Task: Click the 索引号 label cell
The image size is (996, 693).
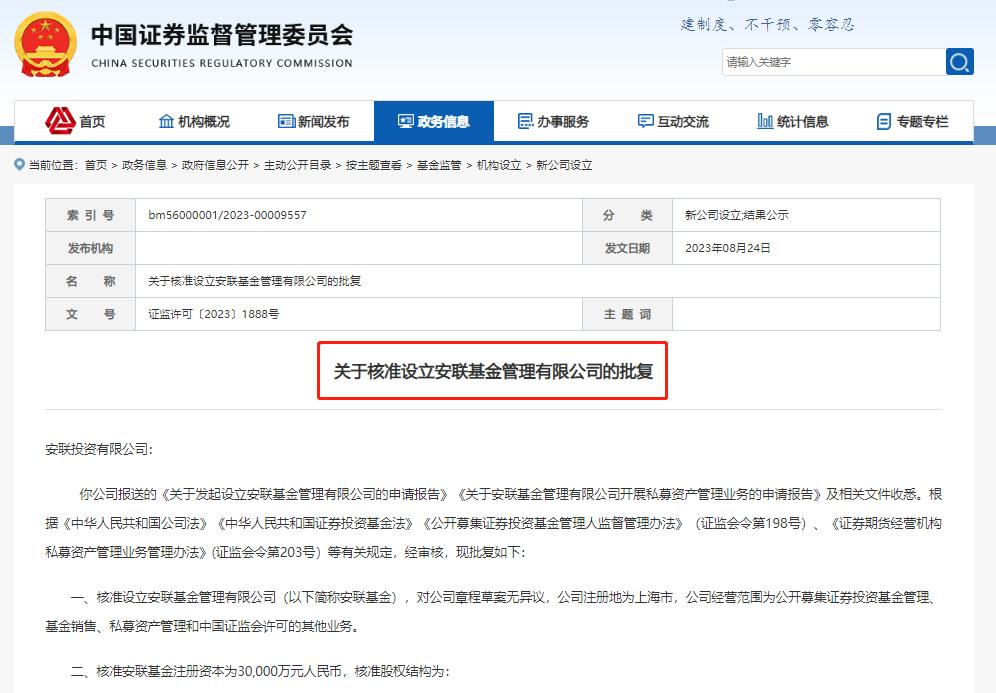Action: pyautogui.click(x=90, y=215)
